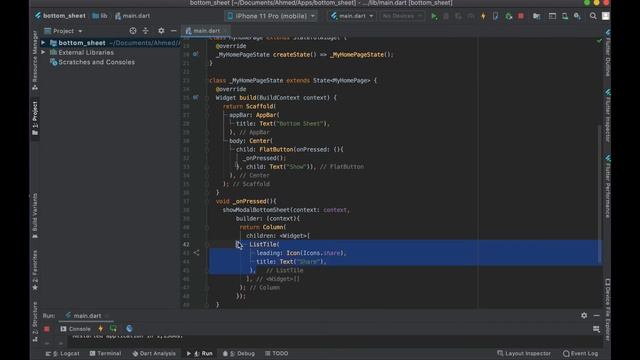This screenshot has width=640, height=360.
Task: Expand the External Libraries tree node
Action: coord(43,53)
